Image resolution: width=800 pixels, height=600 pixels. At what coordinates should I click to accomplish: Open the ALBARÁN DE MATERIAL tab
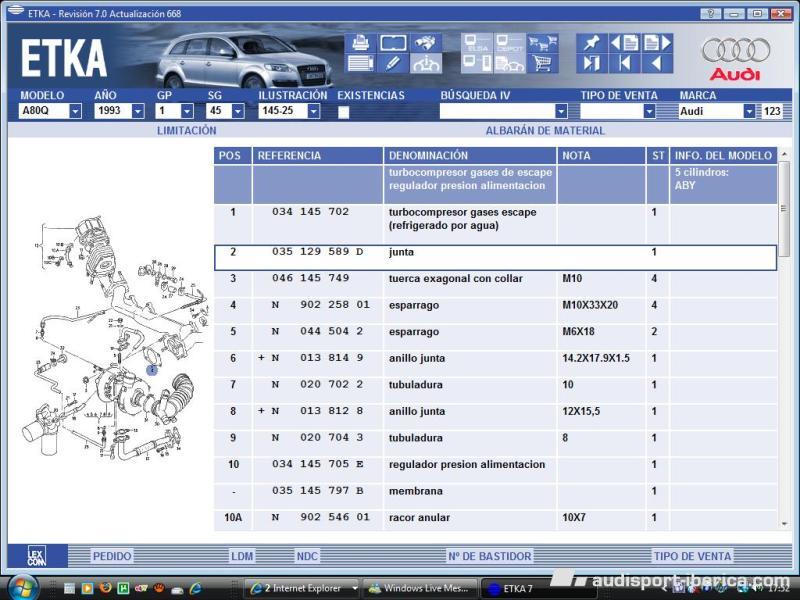544,131
